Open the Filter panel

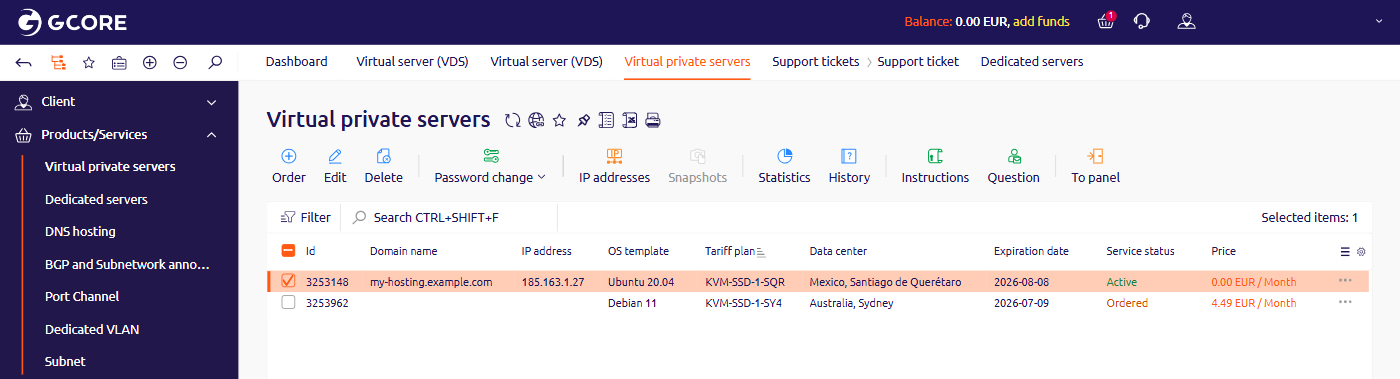[x=306, y=217]
